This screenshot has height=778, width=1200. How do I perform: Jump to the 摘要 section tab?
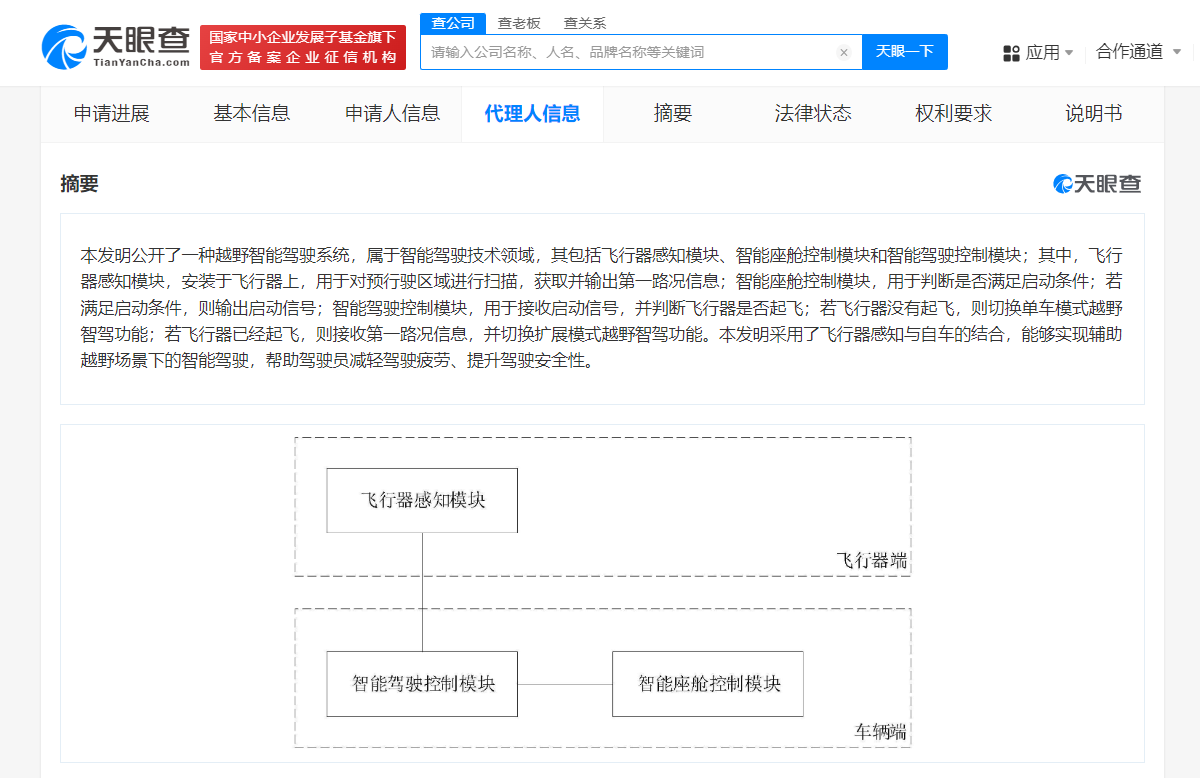click(672, 114)
